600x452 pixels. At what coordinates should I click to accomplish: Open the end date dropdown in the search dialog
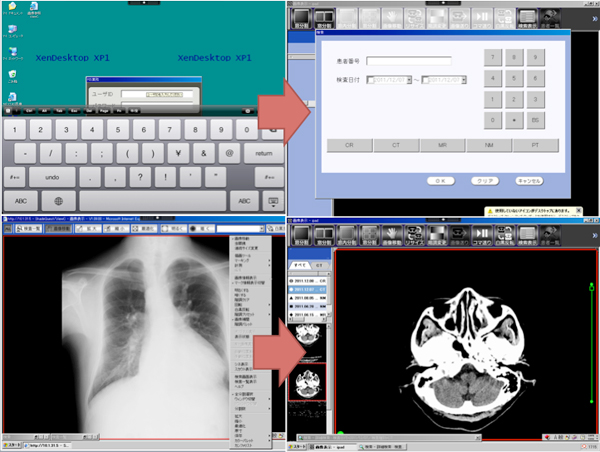pos(463,80)
